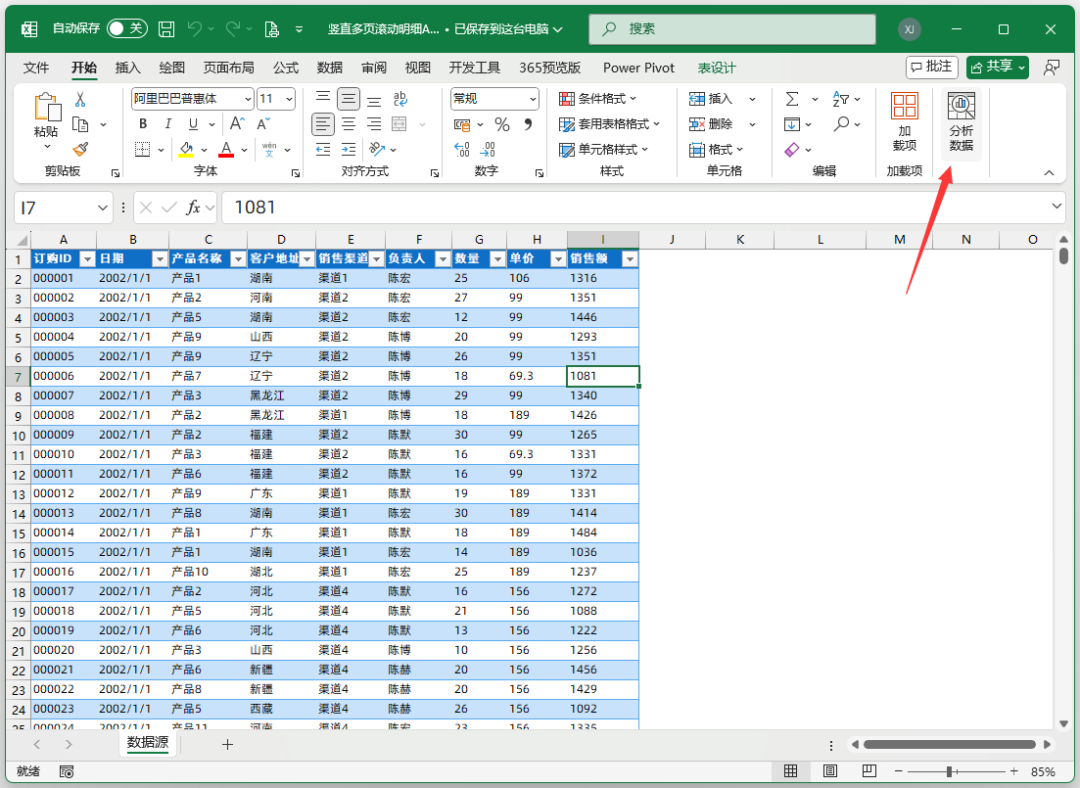Switch to the 插入 (Insert) ribbon tab
This screenshot has width=1080, height=788.
click(x=127, y=68)
